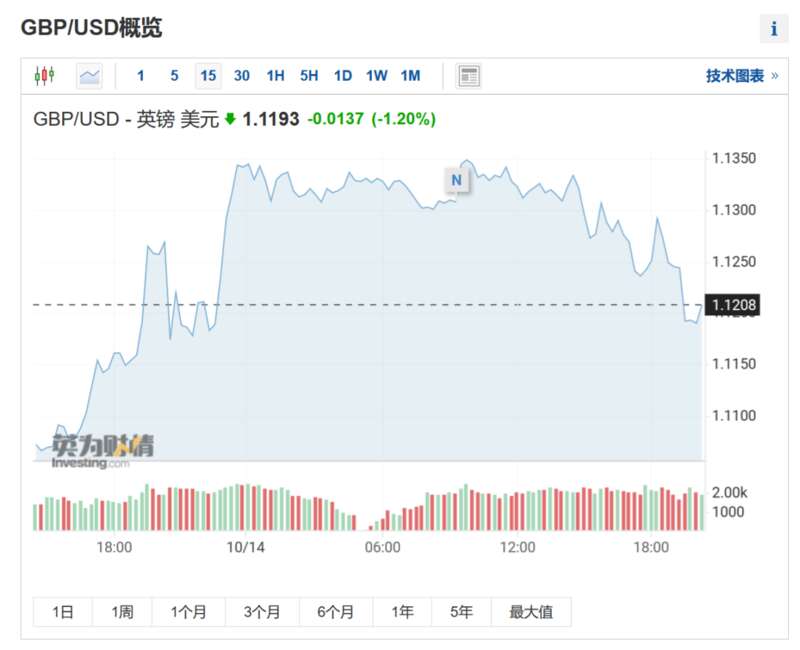
Task: Select the 1W interval
Action: click(377, 76)
